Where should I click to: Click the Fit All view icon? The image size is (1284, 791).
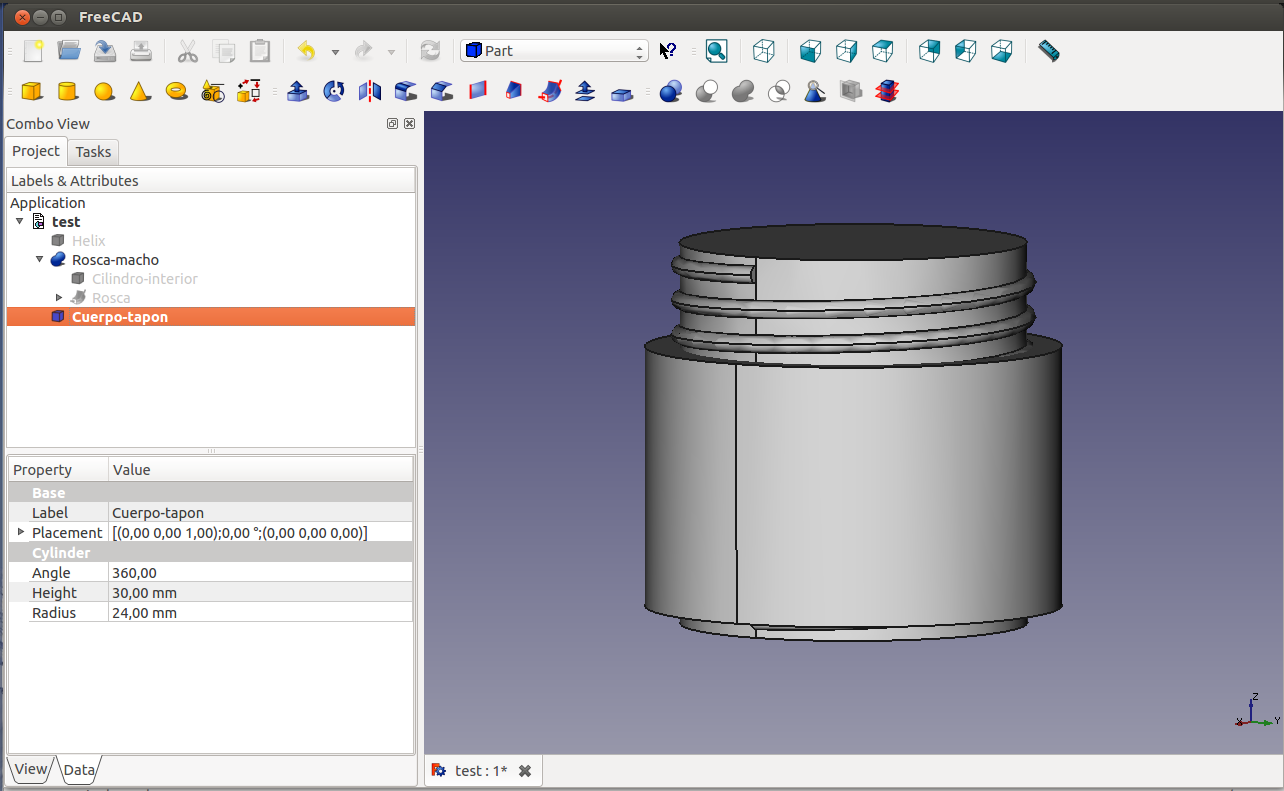716,51
